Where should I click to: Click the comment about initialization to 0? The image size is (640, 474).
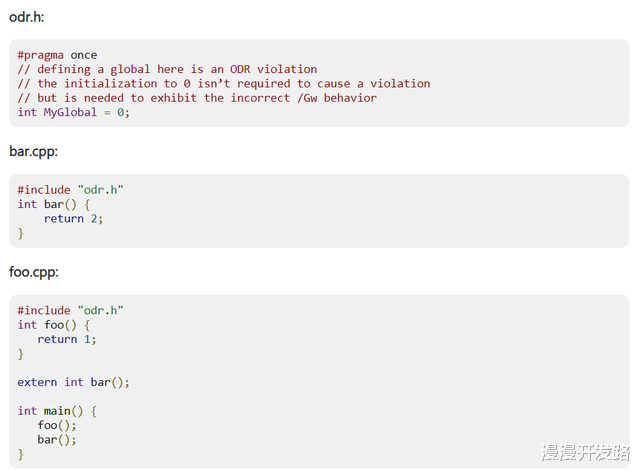tap(224, 83)
